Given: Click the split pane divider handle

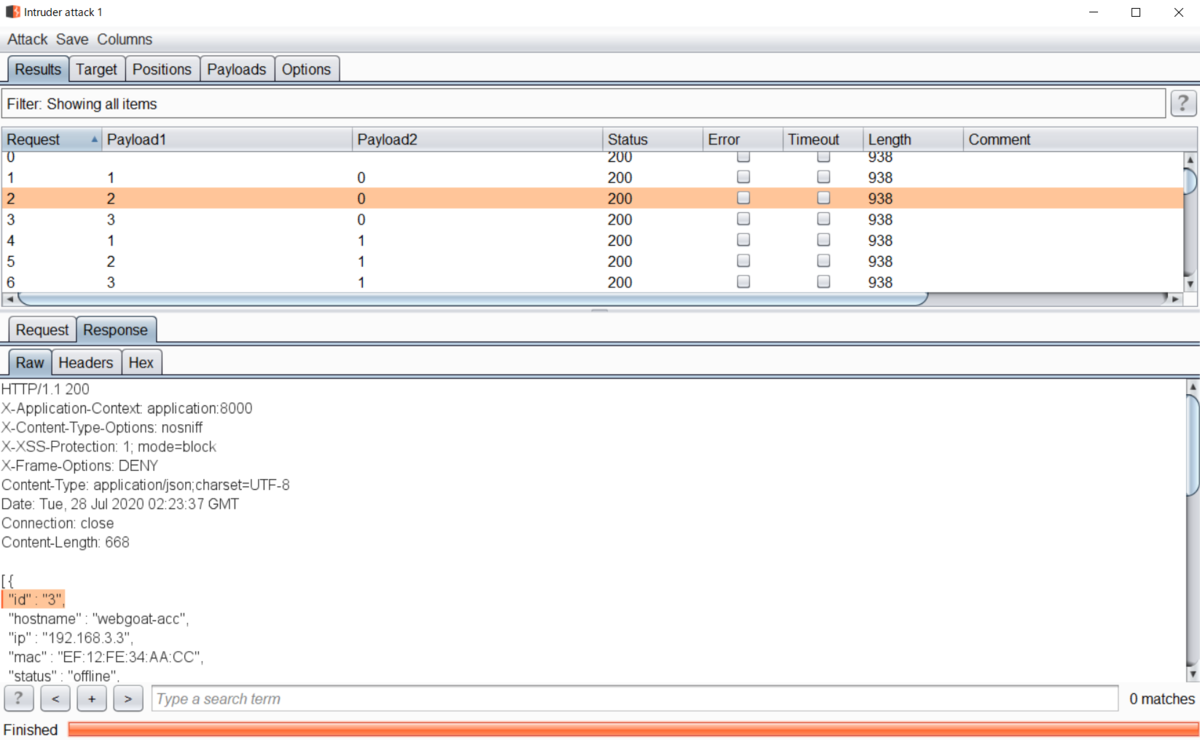Looking at the screenshot, I should [x=600, y=311].
